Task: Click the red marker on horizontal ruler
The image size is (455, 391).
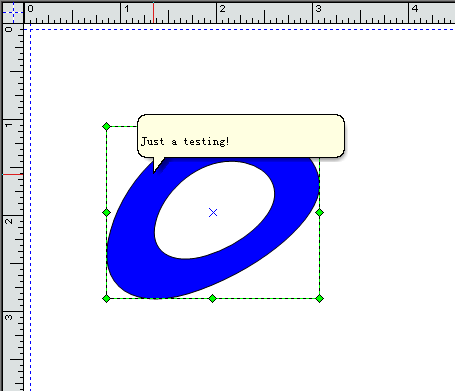Action: pos(153,13)
